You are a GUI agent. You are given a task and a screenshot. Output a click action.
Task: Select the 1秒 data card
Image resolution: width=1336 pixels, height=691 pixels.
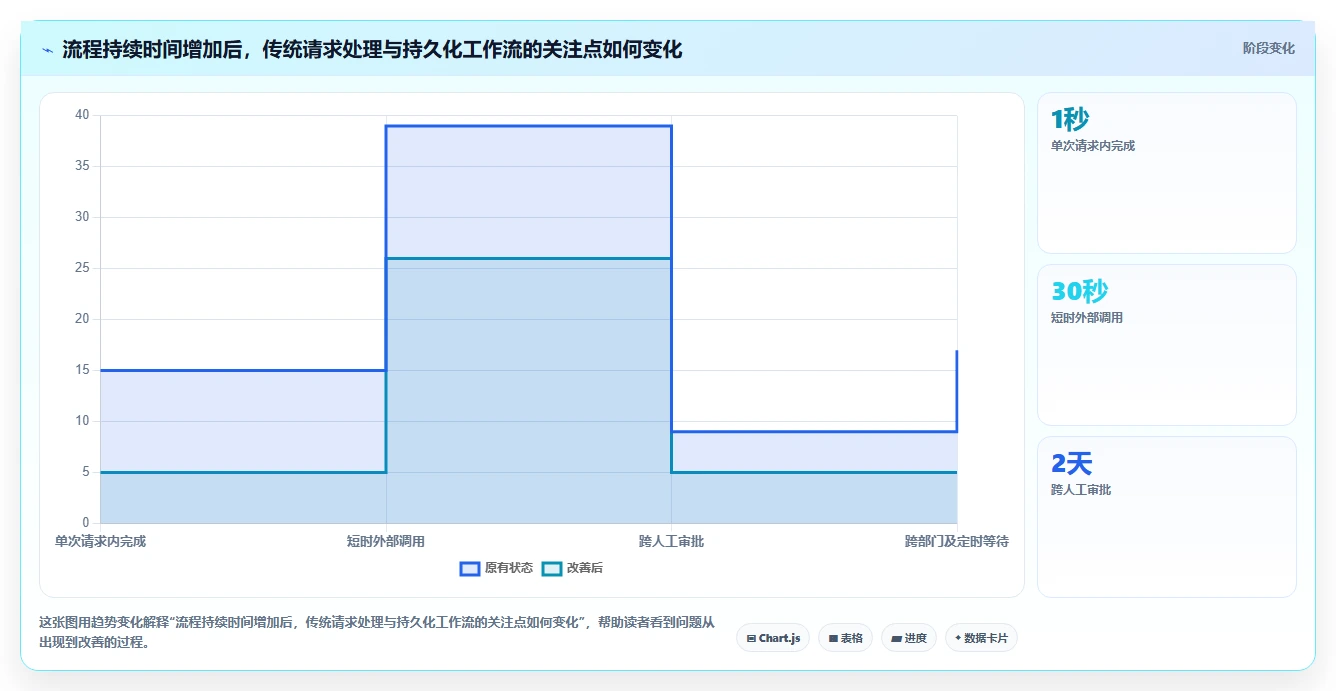click(1167, 173)
